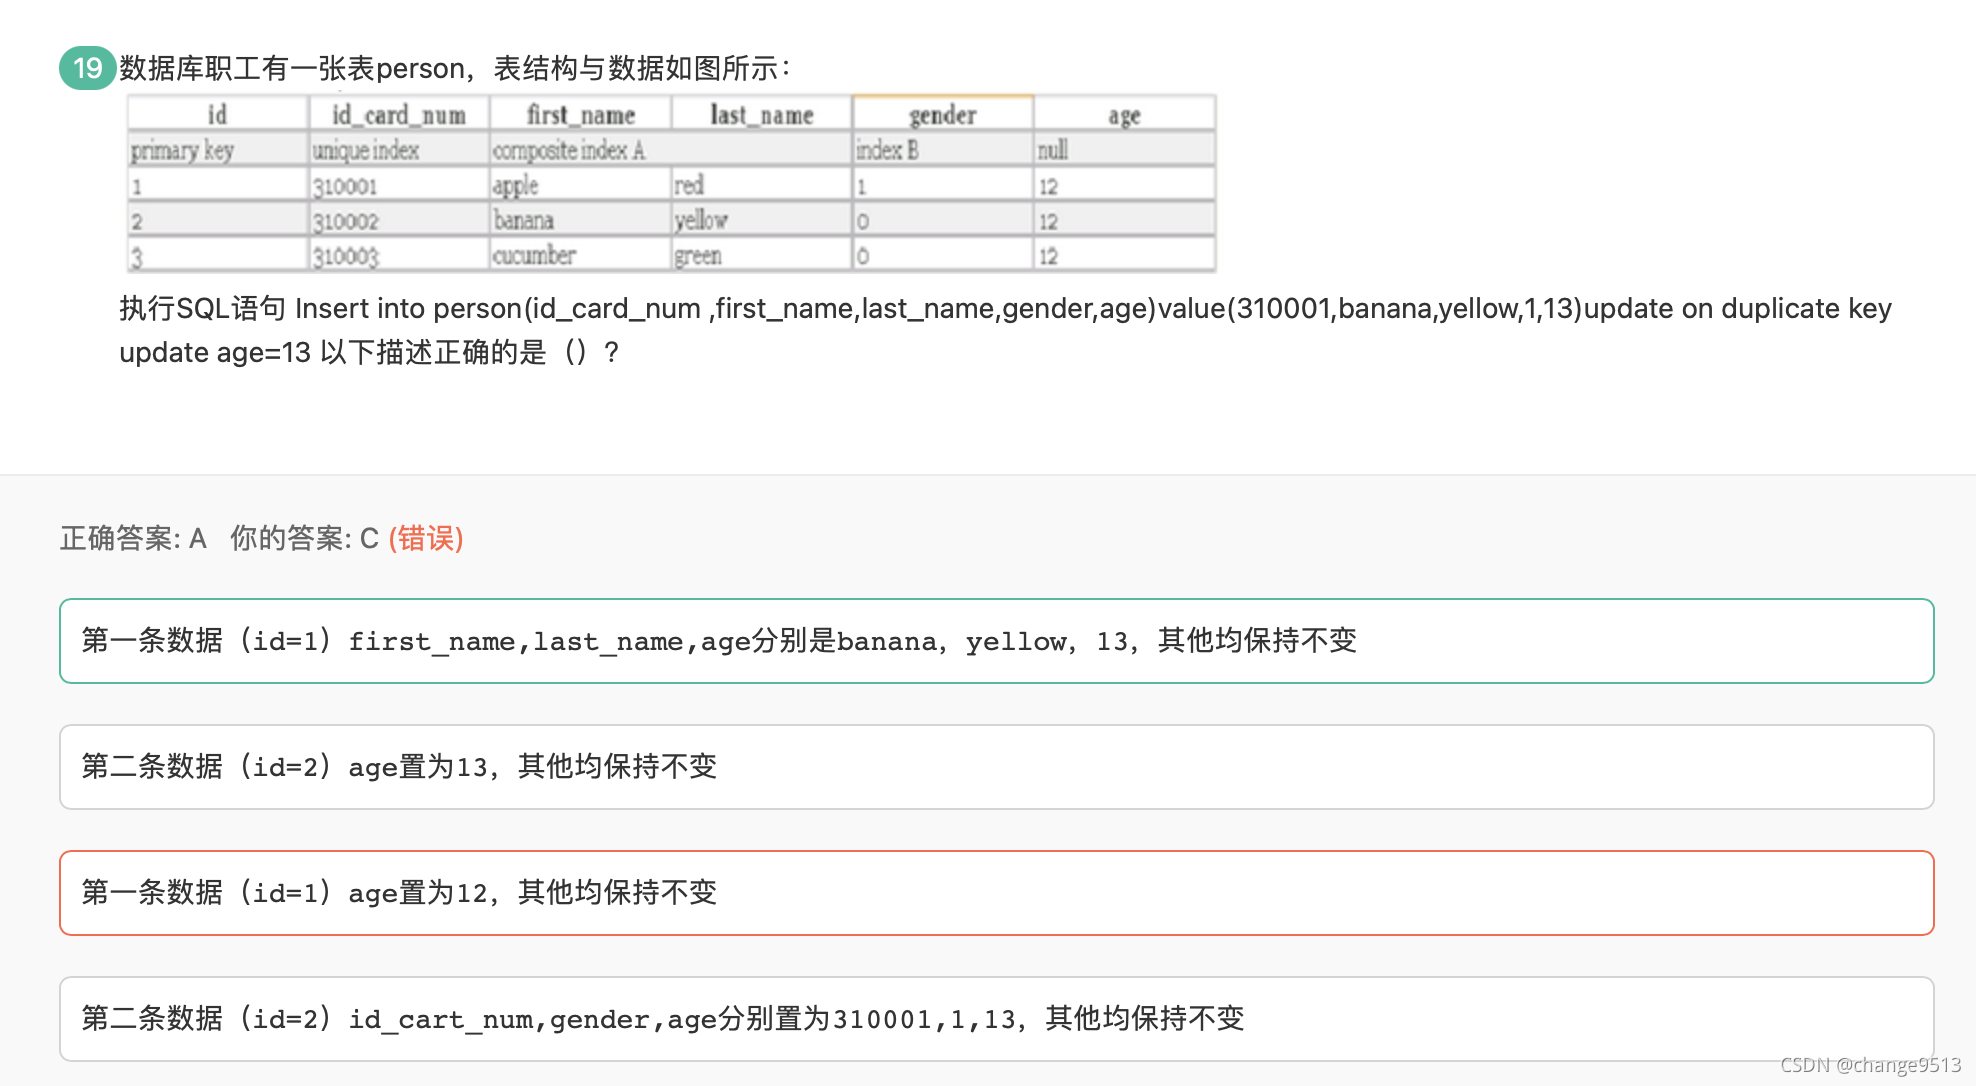1976x1086 pixels.
Task: Click the id_card_num column header in table
Action: click(399, 115)
